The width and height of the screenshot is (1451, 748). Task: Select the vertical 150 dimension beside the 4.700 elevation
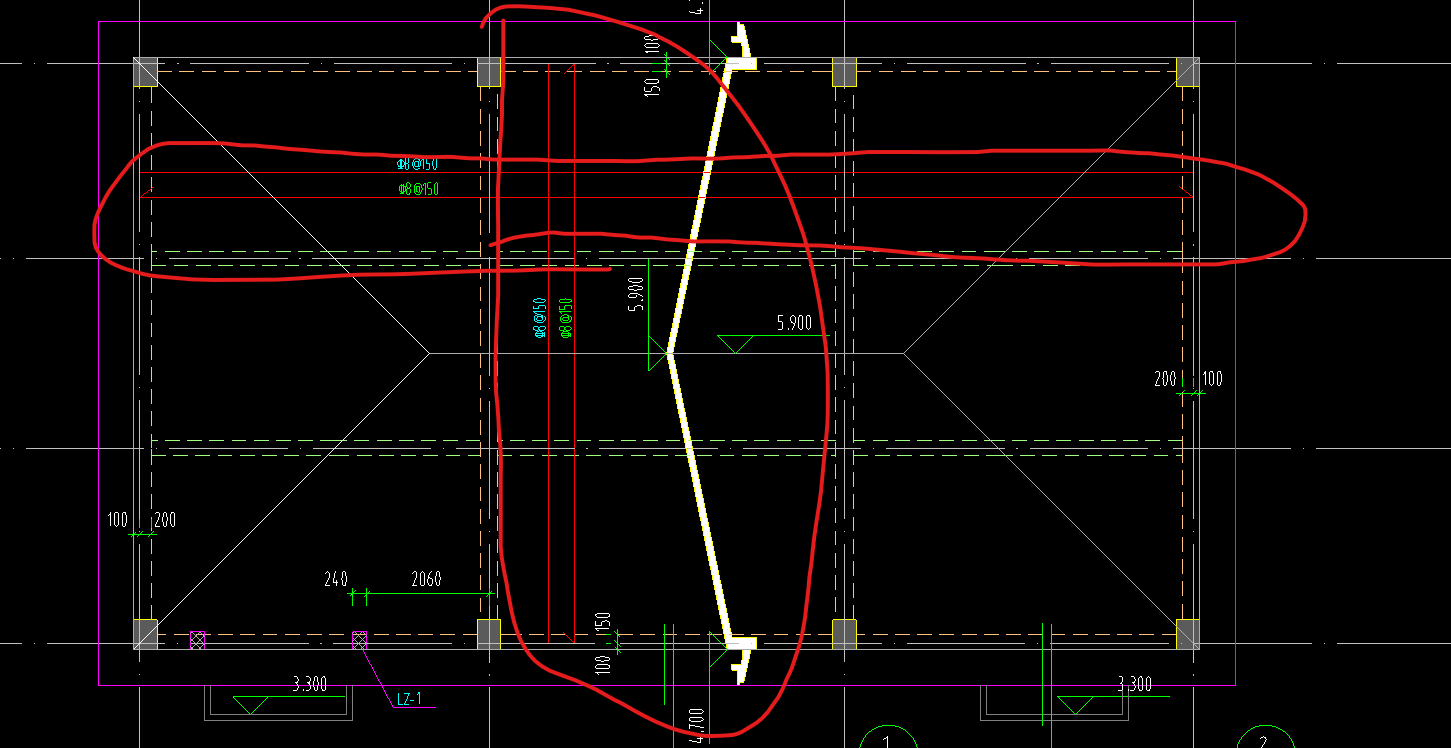tap(602, 622)
